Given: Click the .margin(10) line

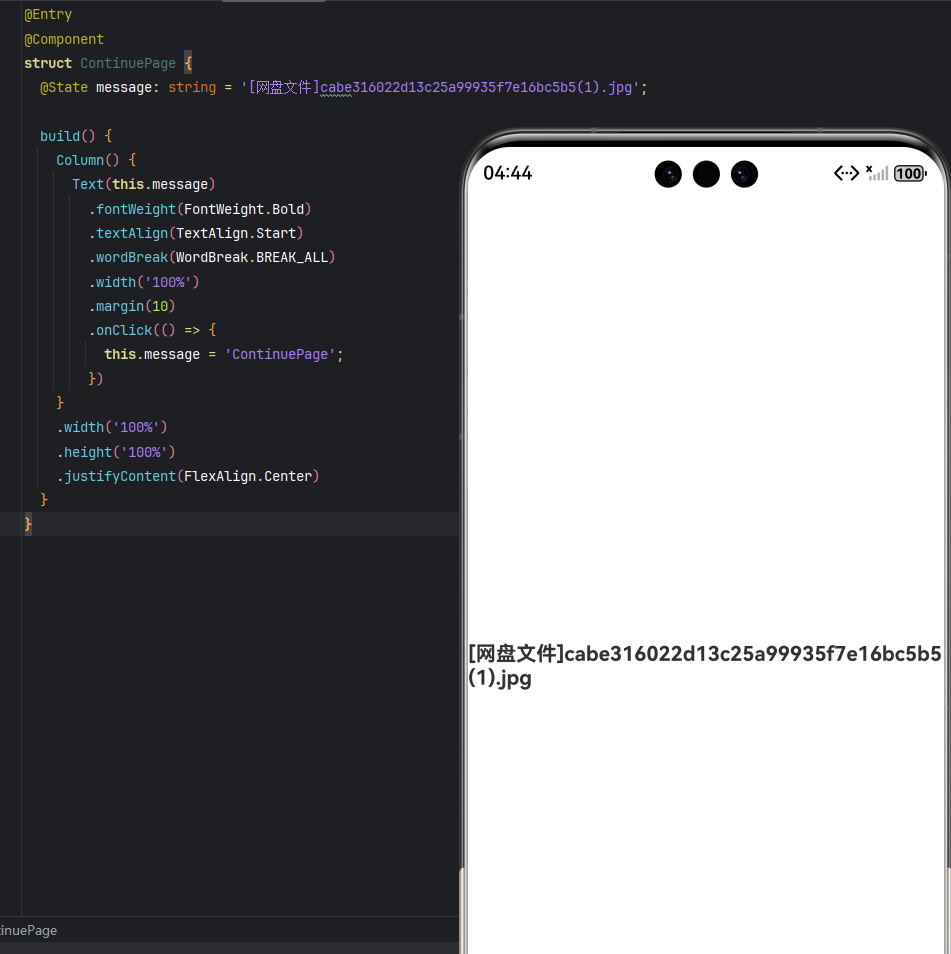Looking at the screenshot, I should [x=132, y=306].
